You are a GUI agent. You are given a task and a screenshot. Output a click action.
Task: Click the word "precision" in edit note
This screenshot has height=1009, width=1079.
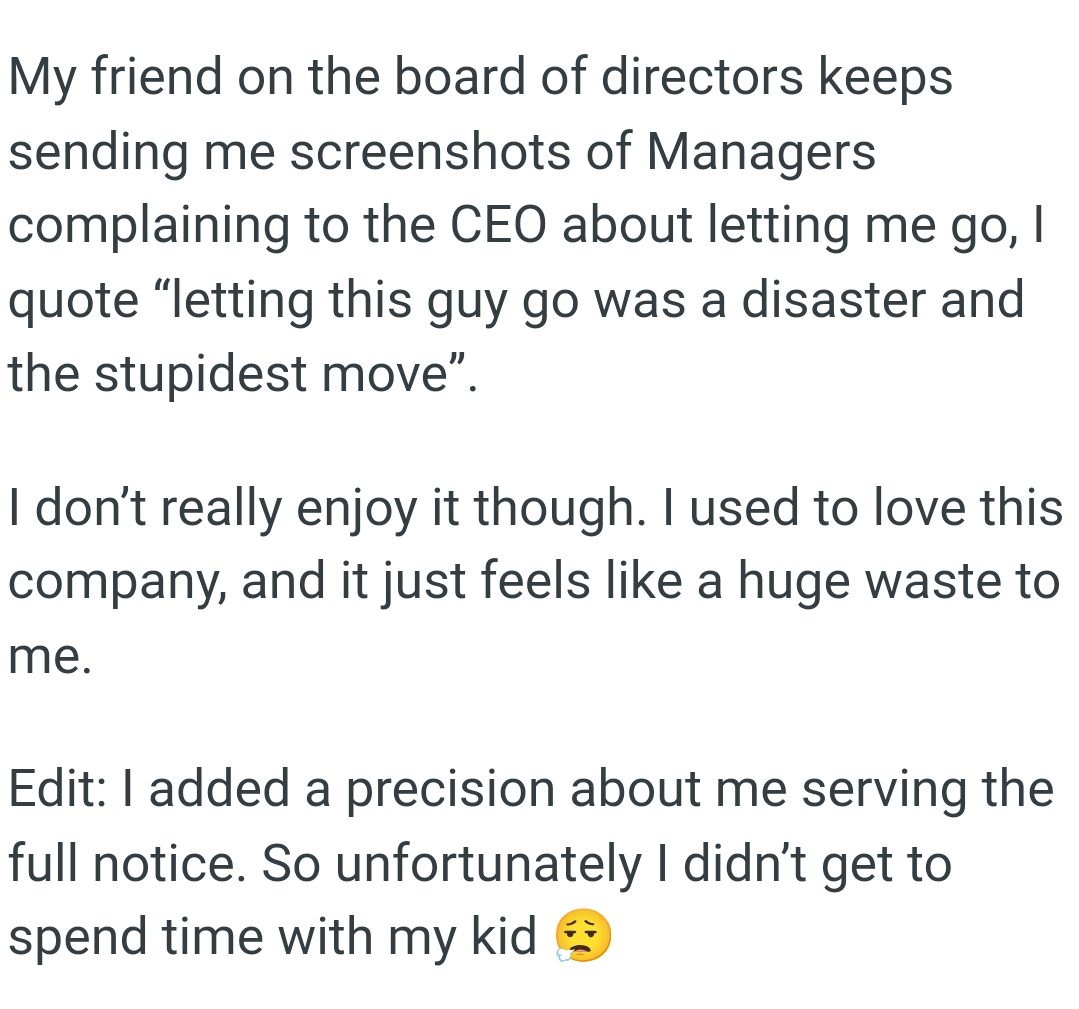pos(450,788)
